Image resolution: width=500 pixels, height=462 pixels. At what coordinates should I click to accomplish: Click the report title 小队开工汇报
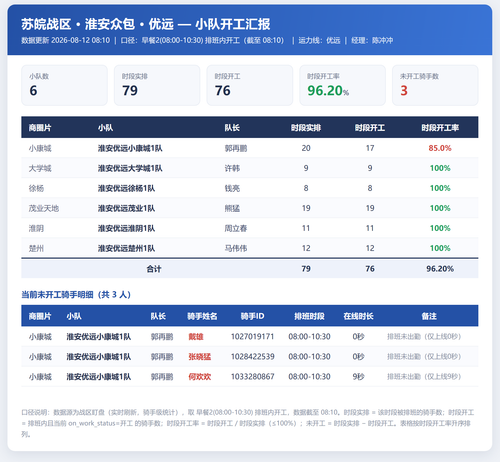(x=233, y=24)
